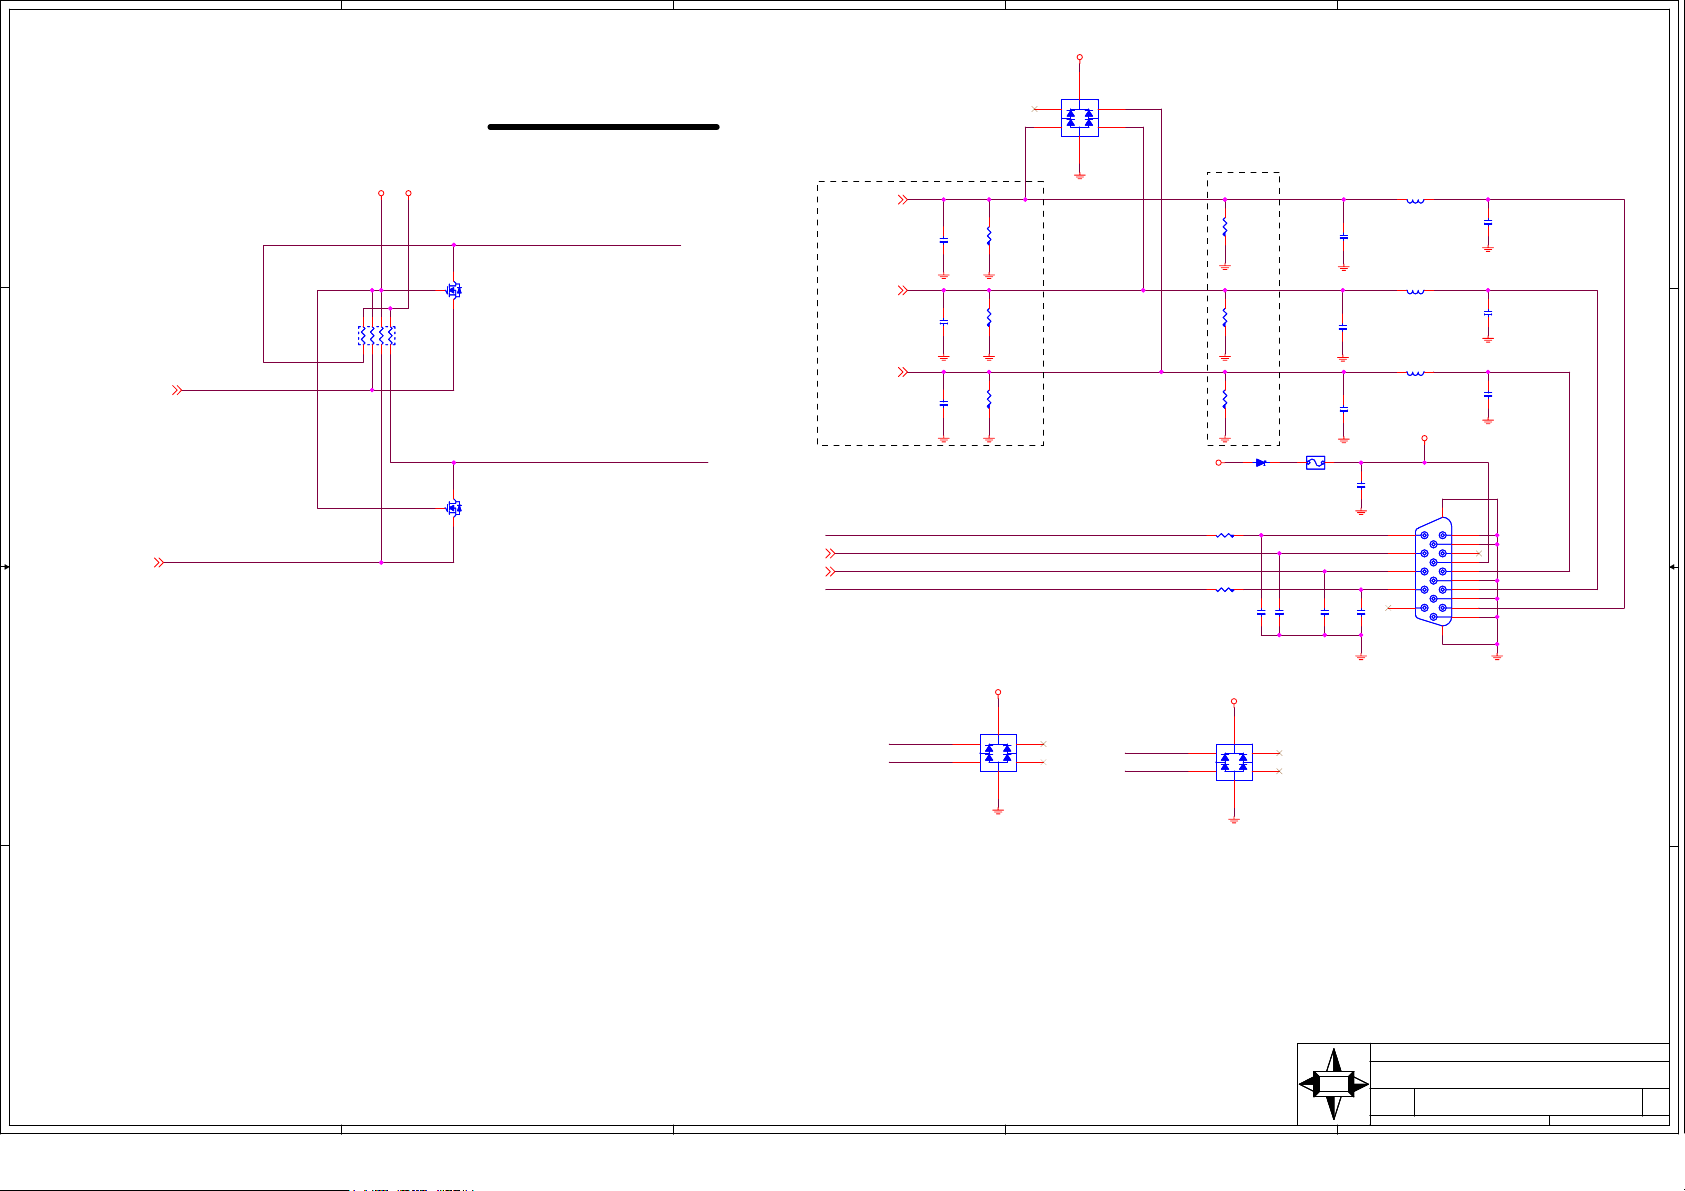
Task: Select the diode symbol on the power line
Action: [x=1261, y=463]
